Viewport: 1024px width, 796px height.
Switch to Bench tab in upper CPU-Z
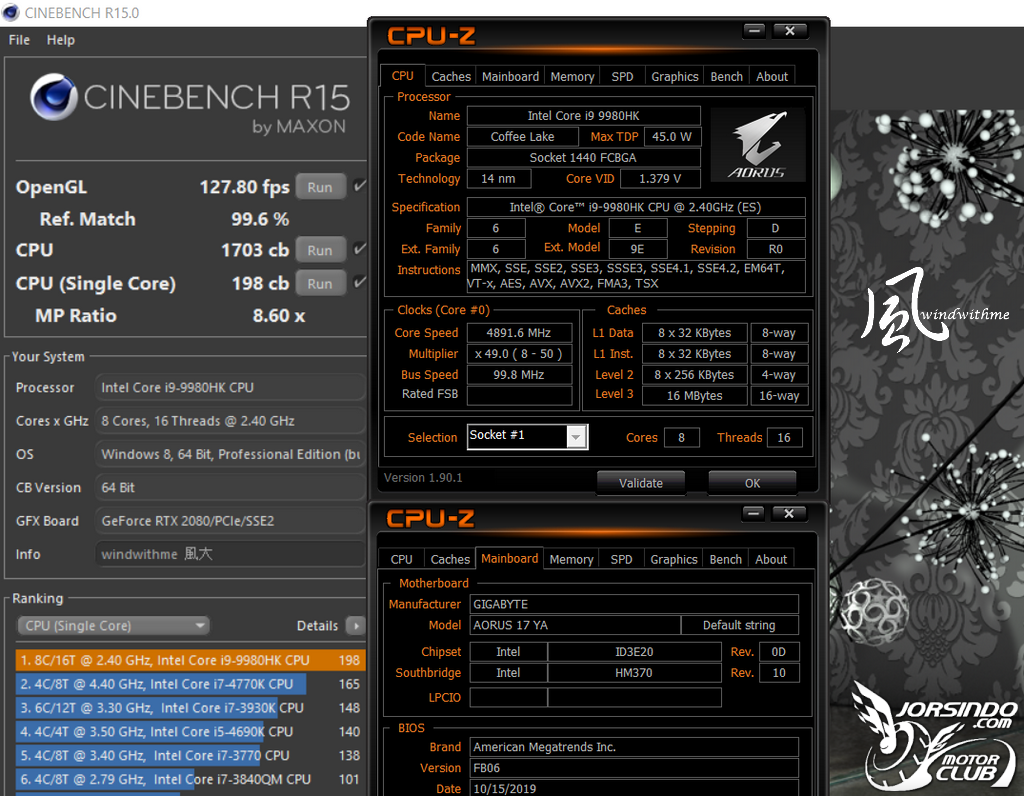(x=726, y=76)
